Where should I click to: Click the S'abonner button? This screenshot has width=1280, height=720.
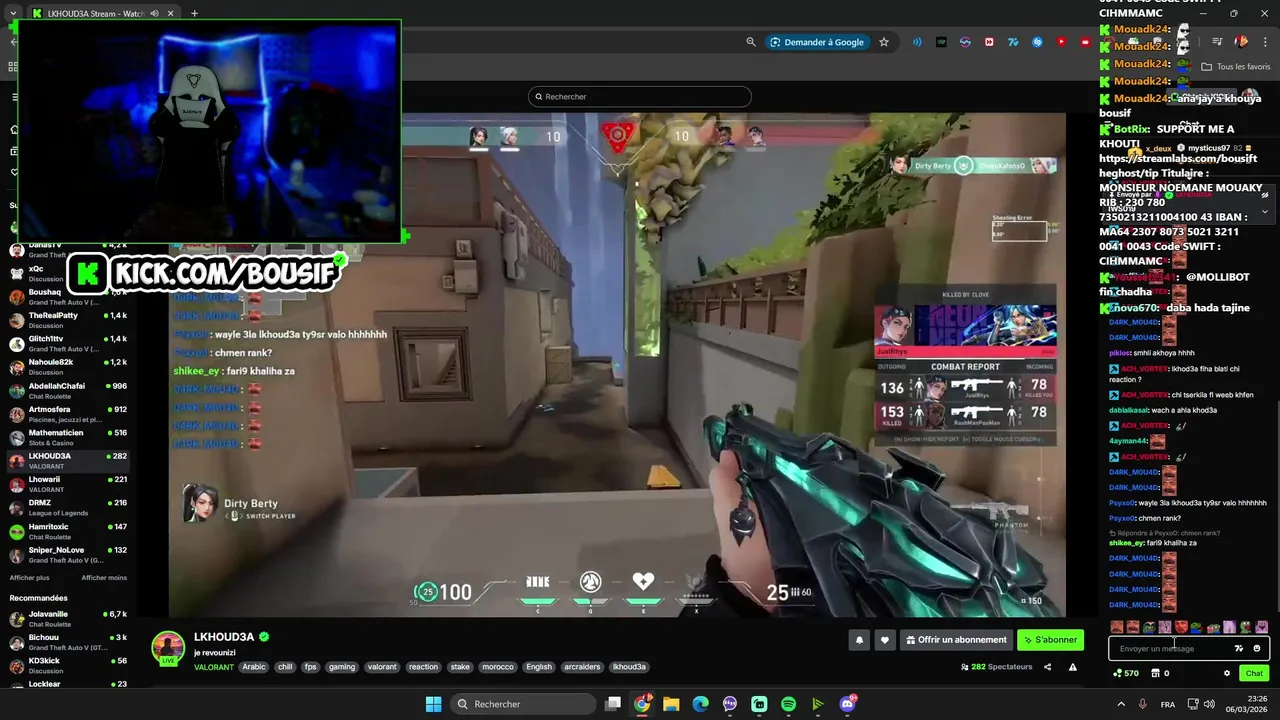[1050, 640]
